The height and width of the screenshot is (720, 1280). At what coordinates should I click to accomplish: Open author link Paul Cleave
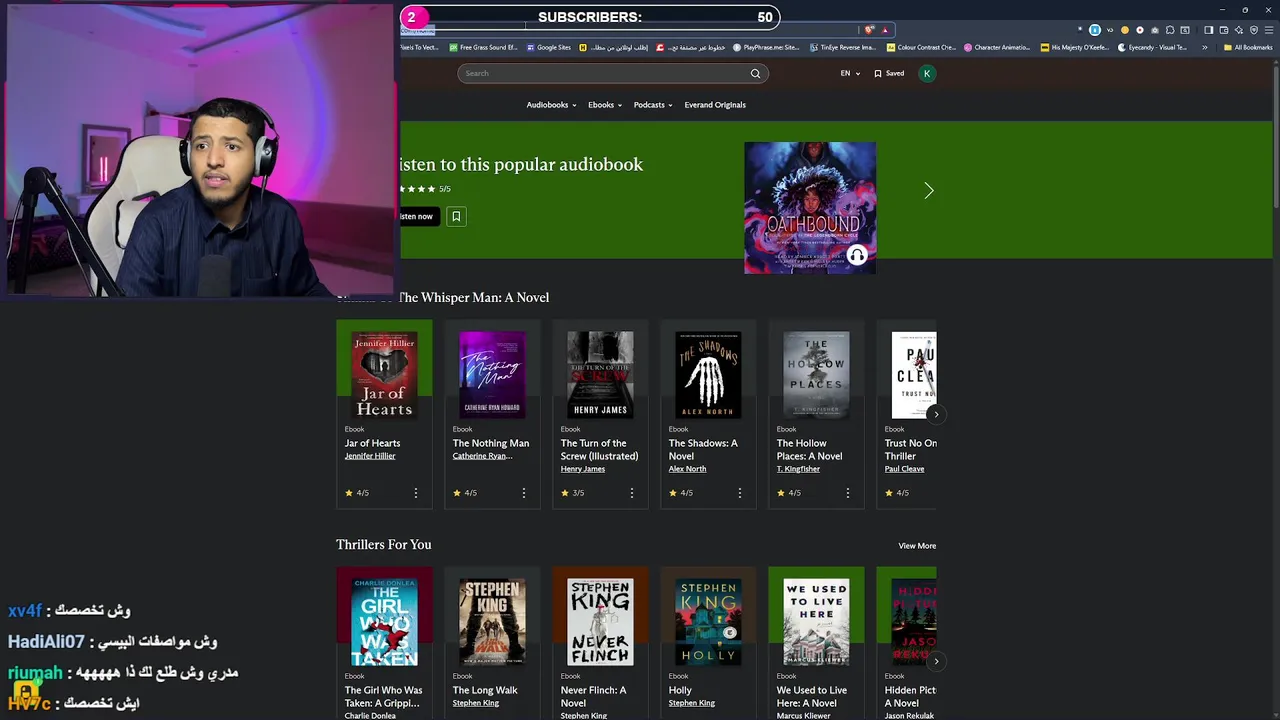coord(904,469)
